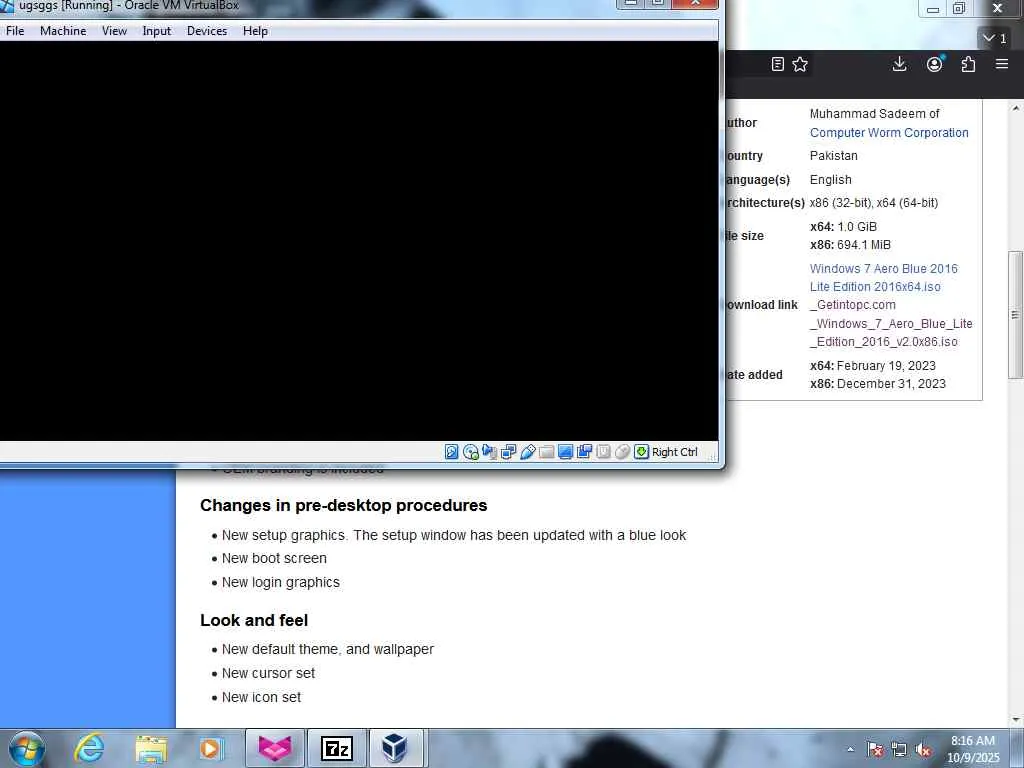
Task: Click the Right Ctrl host key label
Action: pyautogui.click(x=675, y=452)
